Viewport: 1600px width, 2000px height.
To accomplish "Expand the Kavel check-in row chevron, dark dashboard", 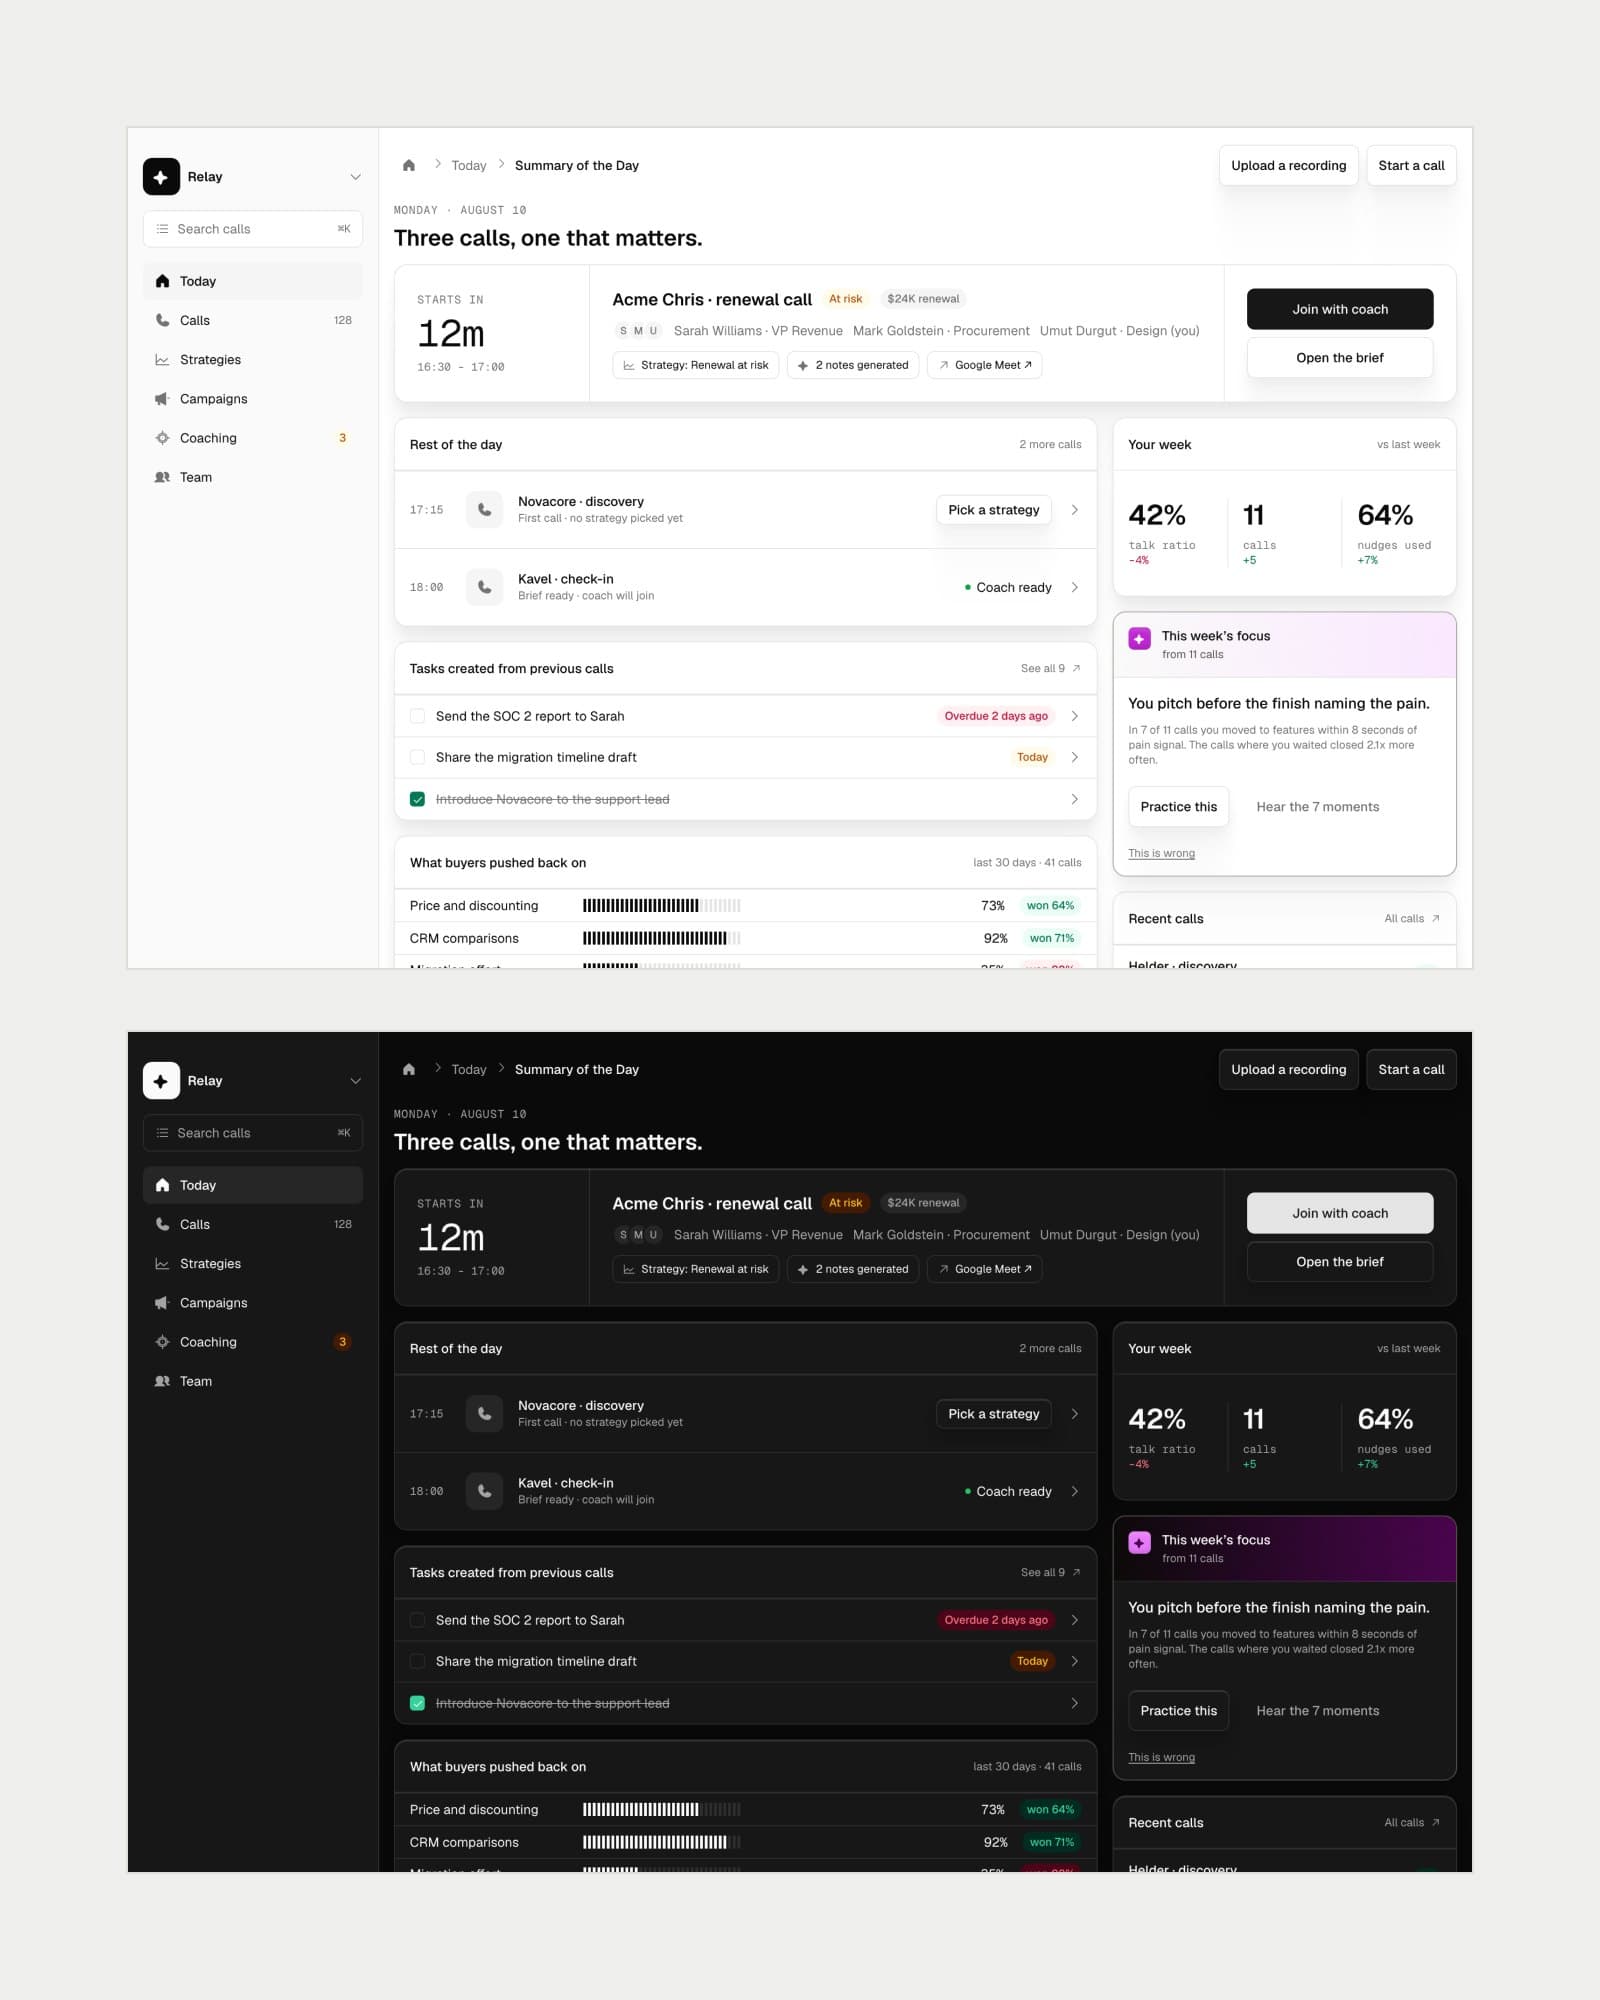I will tap(1075, 1491).
